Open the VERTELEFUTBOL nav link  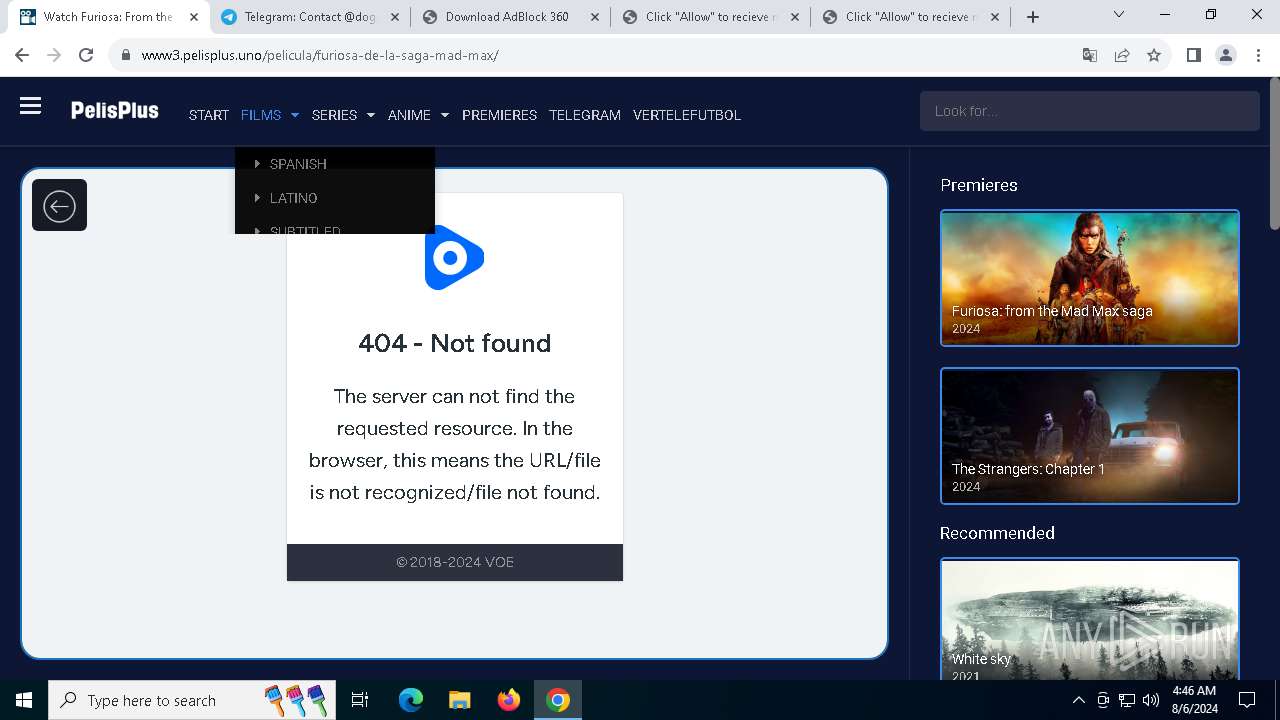(687, 115)
